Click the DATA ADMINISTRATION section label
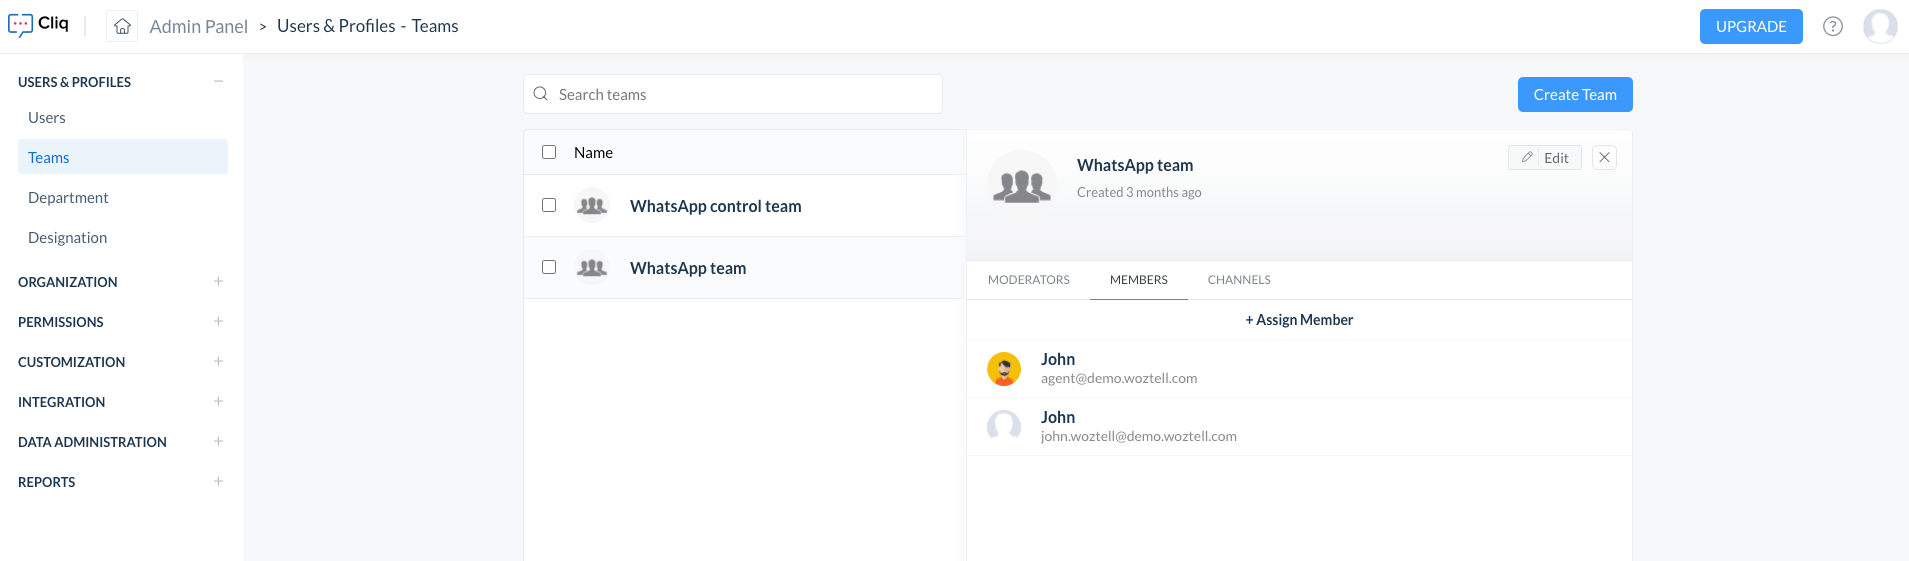1909x561 pixels. click(x=93, y=442)
